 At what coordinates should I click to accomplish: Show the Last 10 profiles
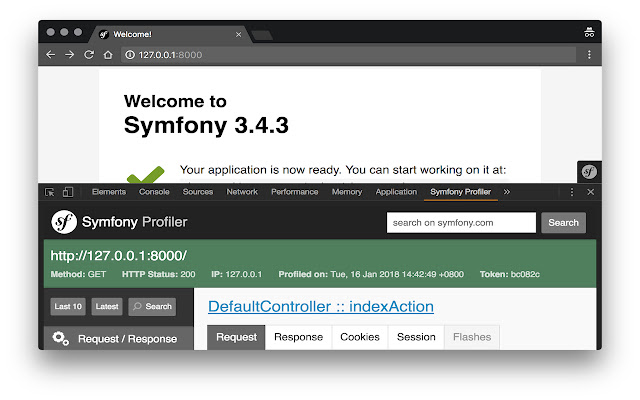coord(68,307)
